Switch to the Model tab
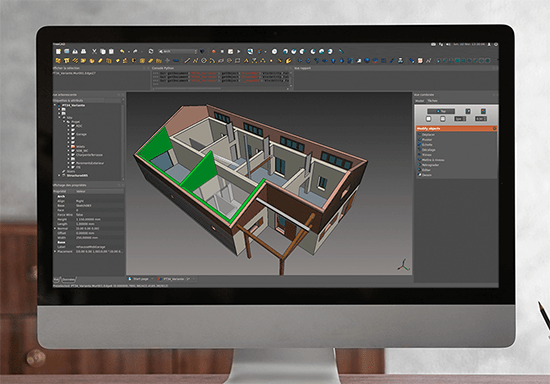550x384 pixels. point(420,101)
